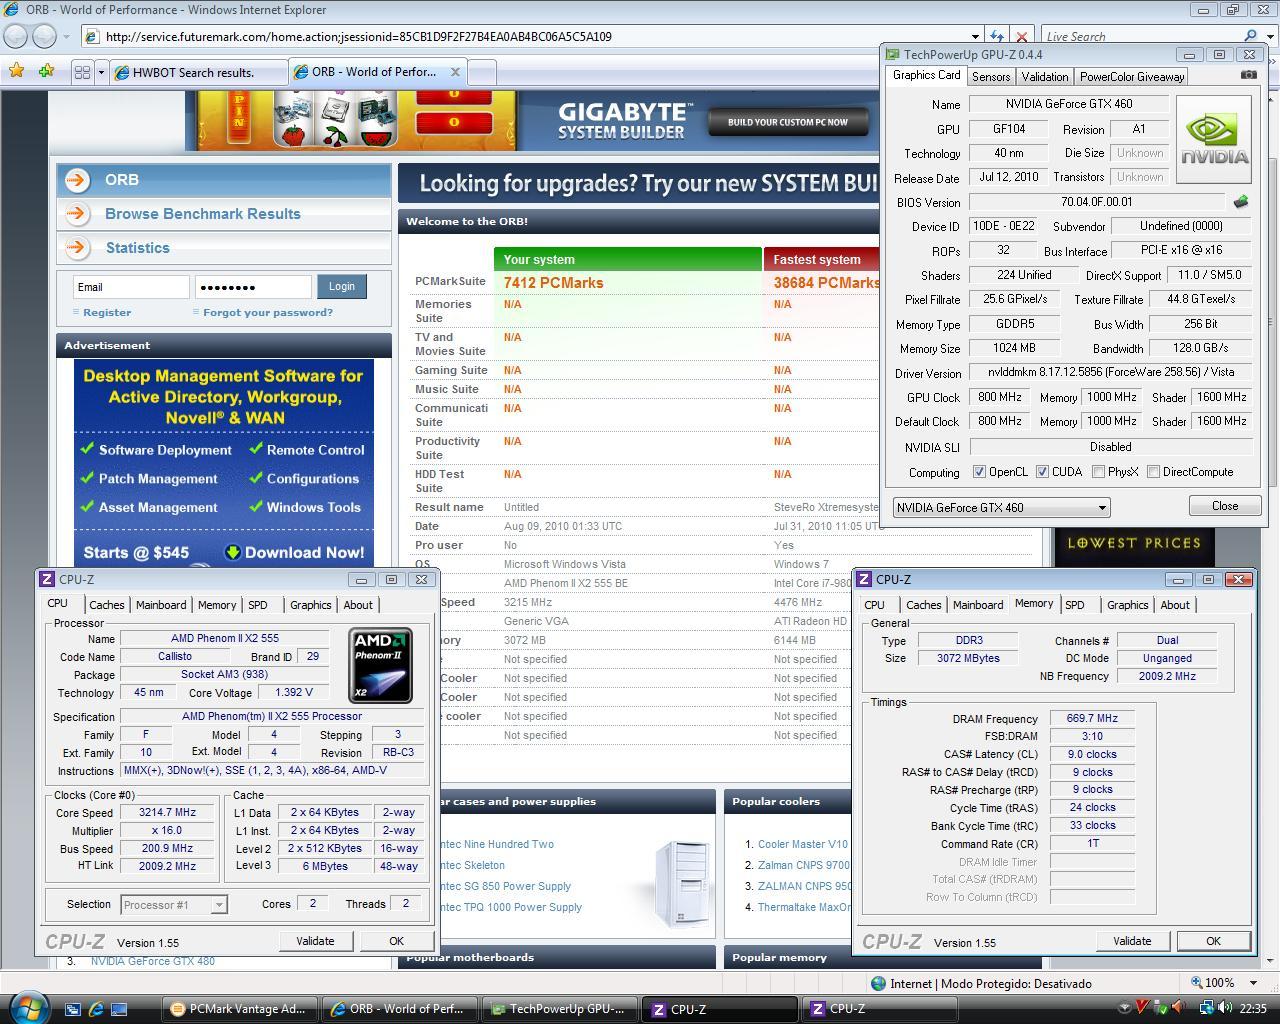
Task: Open the Mainboard tab in left CPU-Z
Action: click(161, 605)
